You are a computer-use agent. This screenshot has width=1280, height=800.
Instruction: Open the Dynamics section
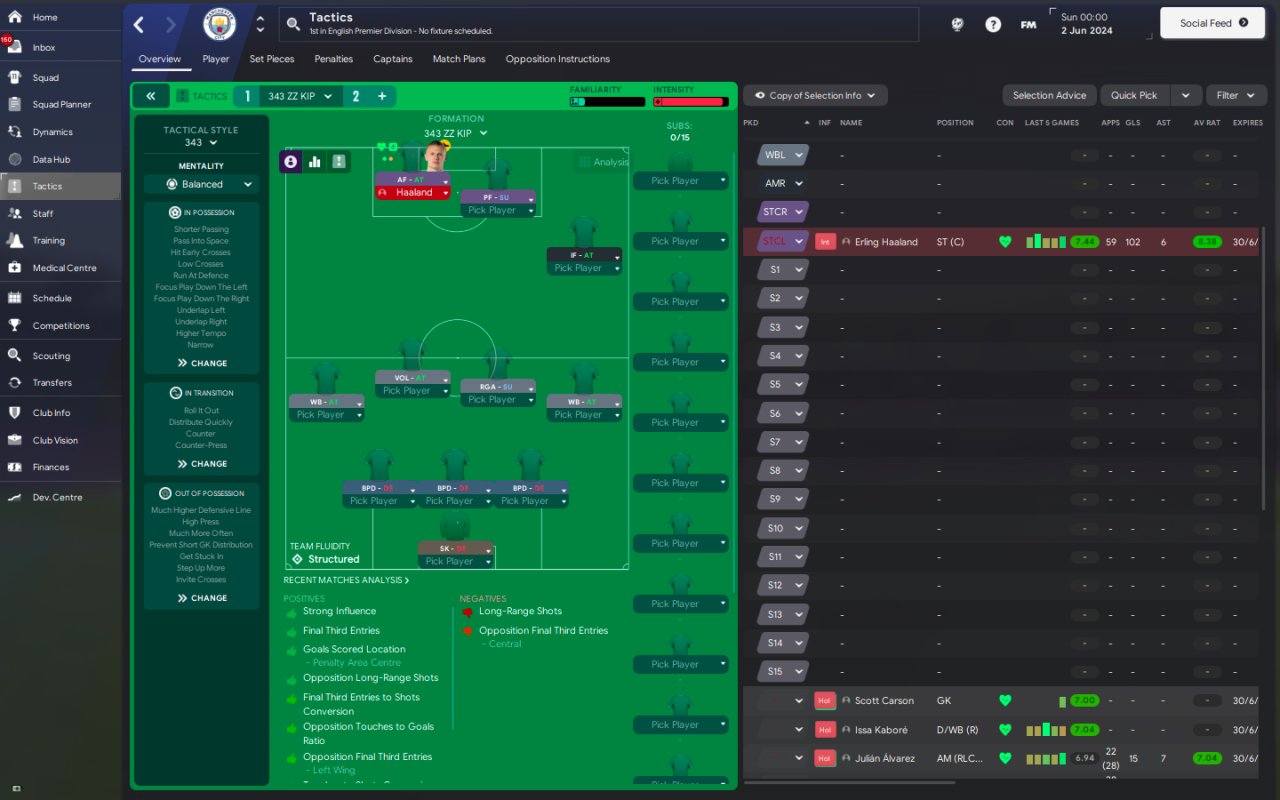coord(52,132)
